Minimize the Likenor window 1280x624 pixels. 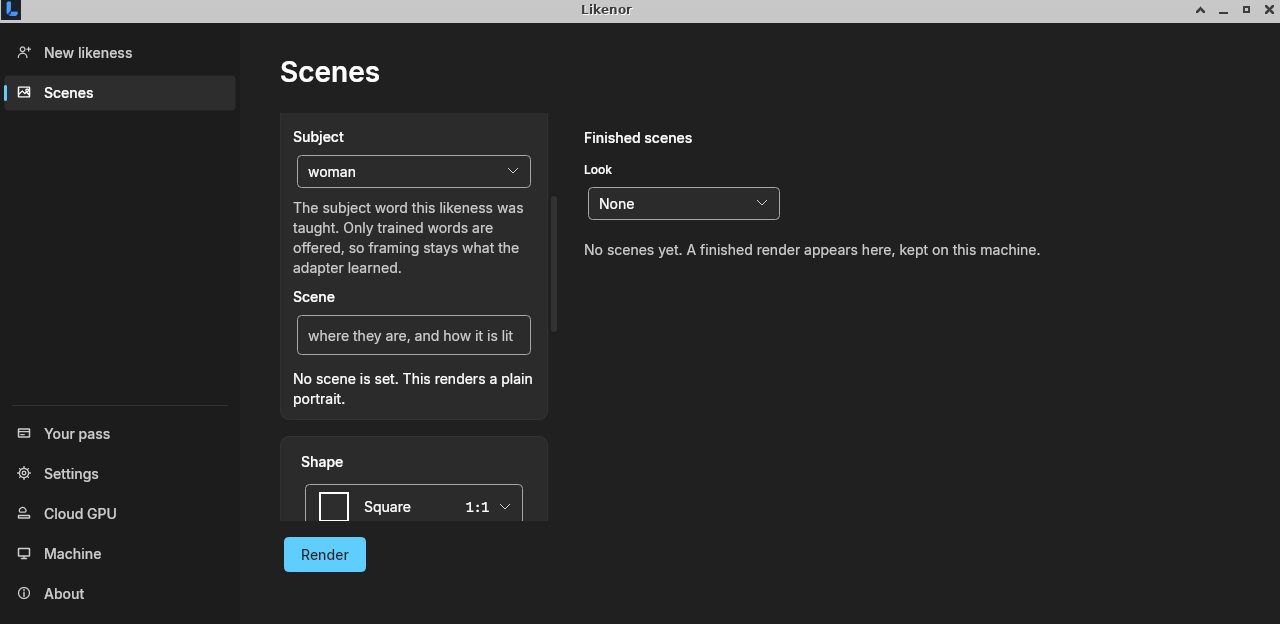click(x=1224, y=10)
